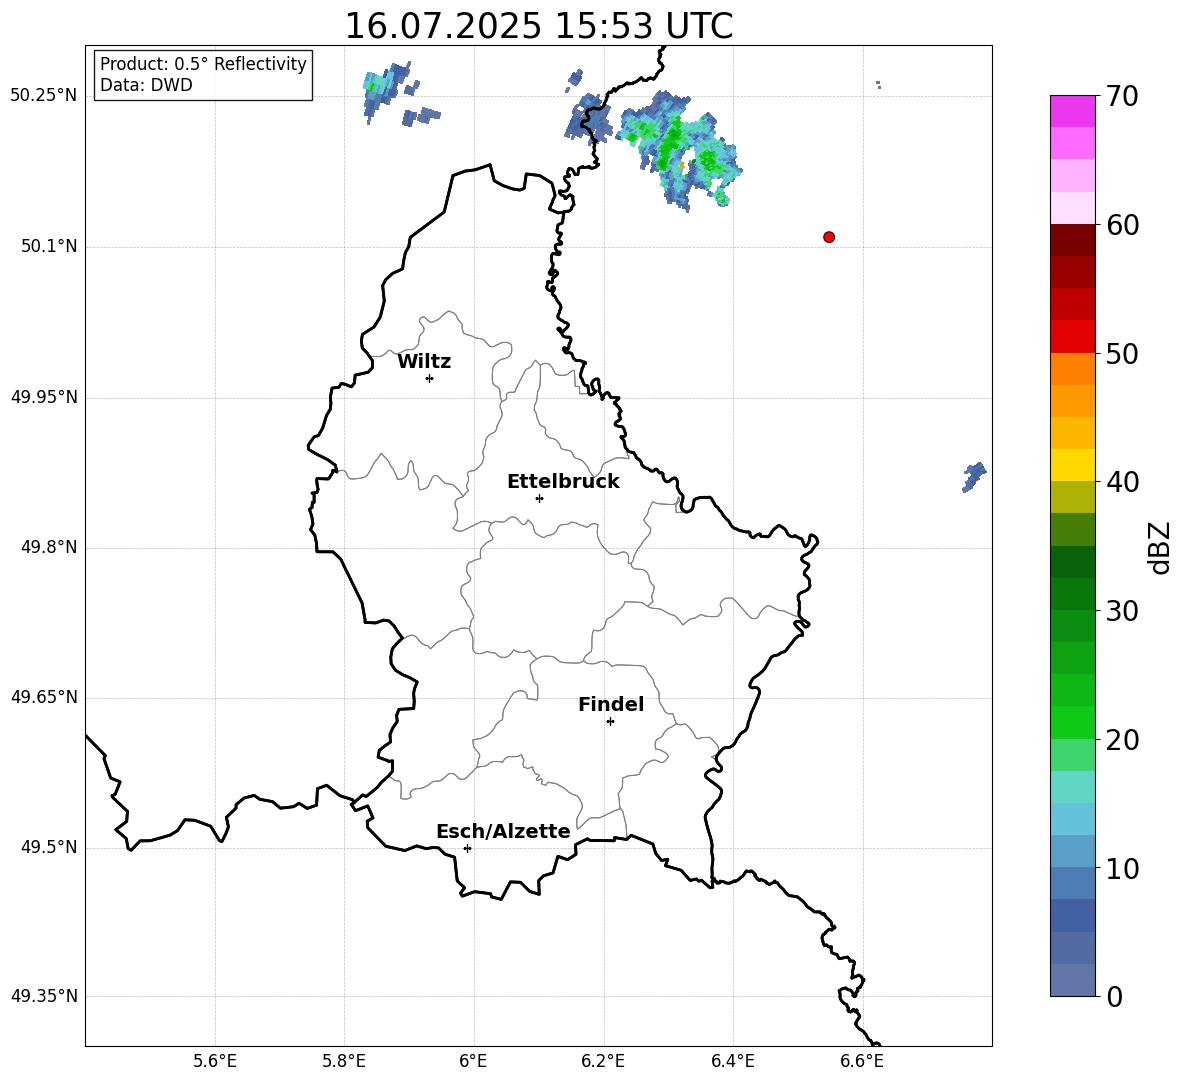1184x1081 pixels.
Task: Click the title 16.07.2025 15:53 UTC
Action: 538,26
